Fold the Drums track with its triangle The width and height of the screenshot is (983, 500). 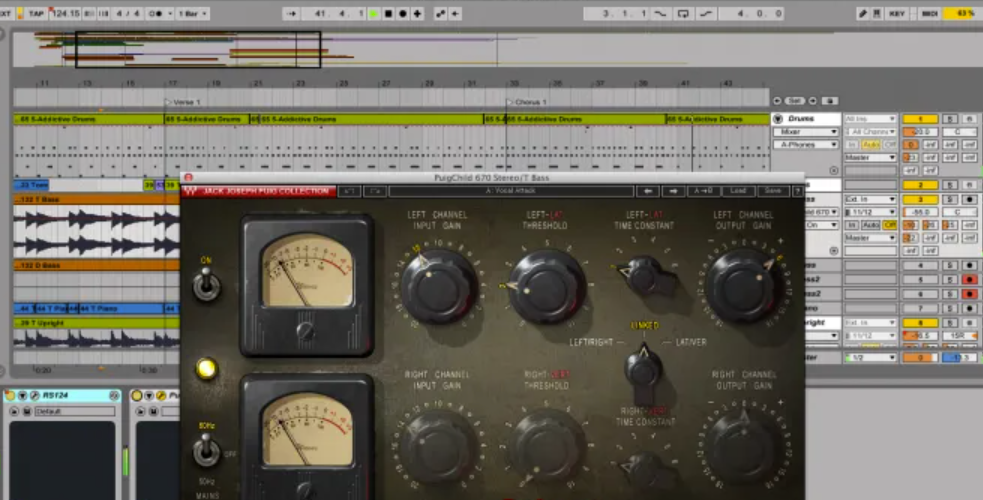click(778, 118)
